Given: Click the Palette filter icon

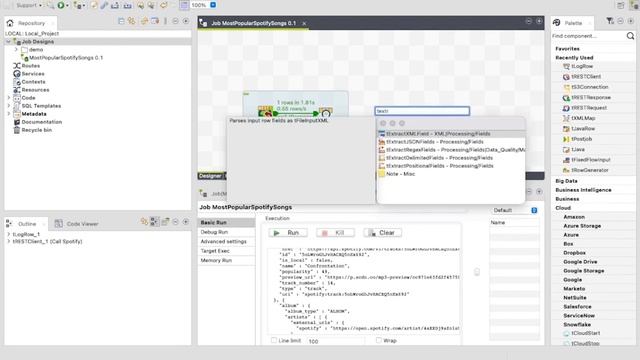Looking at the screenshot, I should pos(610,21).
